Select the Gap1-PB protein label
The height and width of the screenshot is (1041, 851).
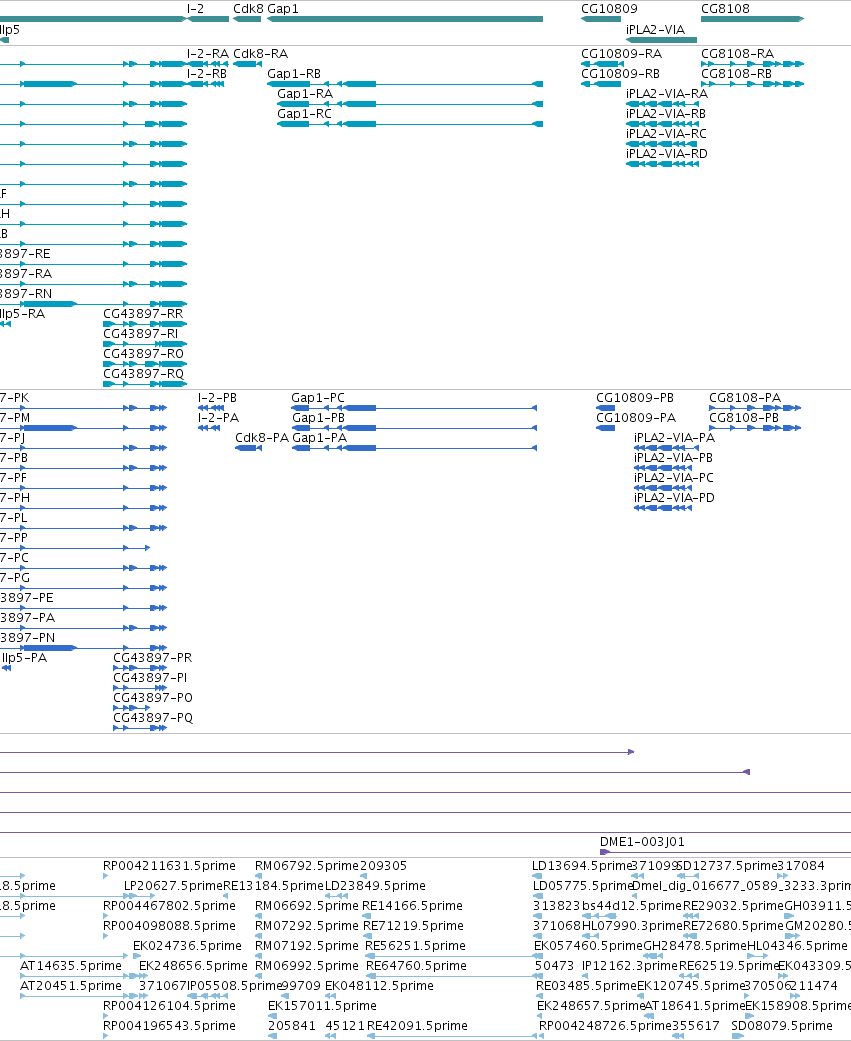coord(319,418)
